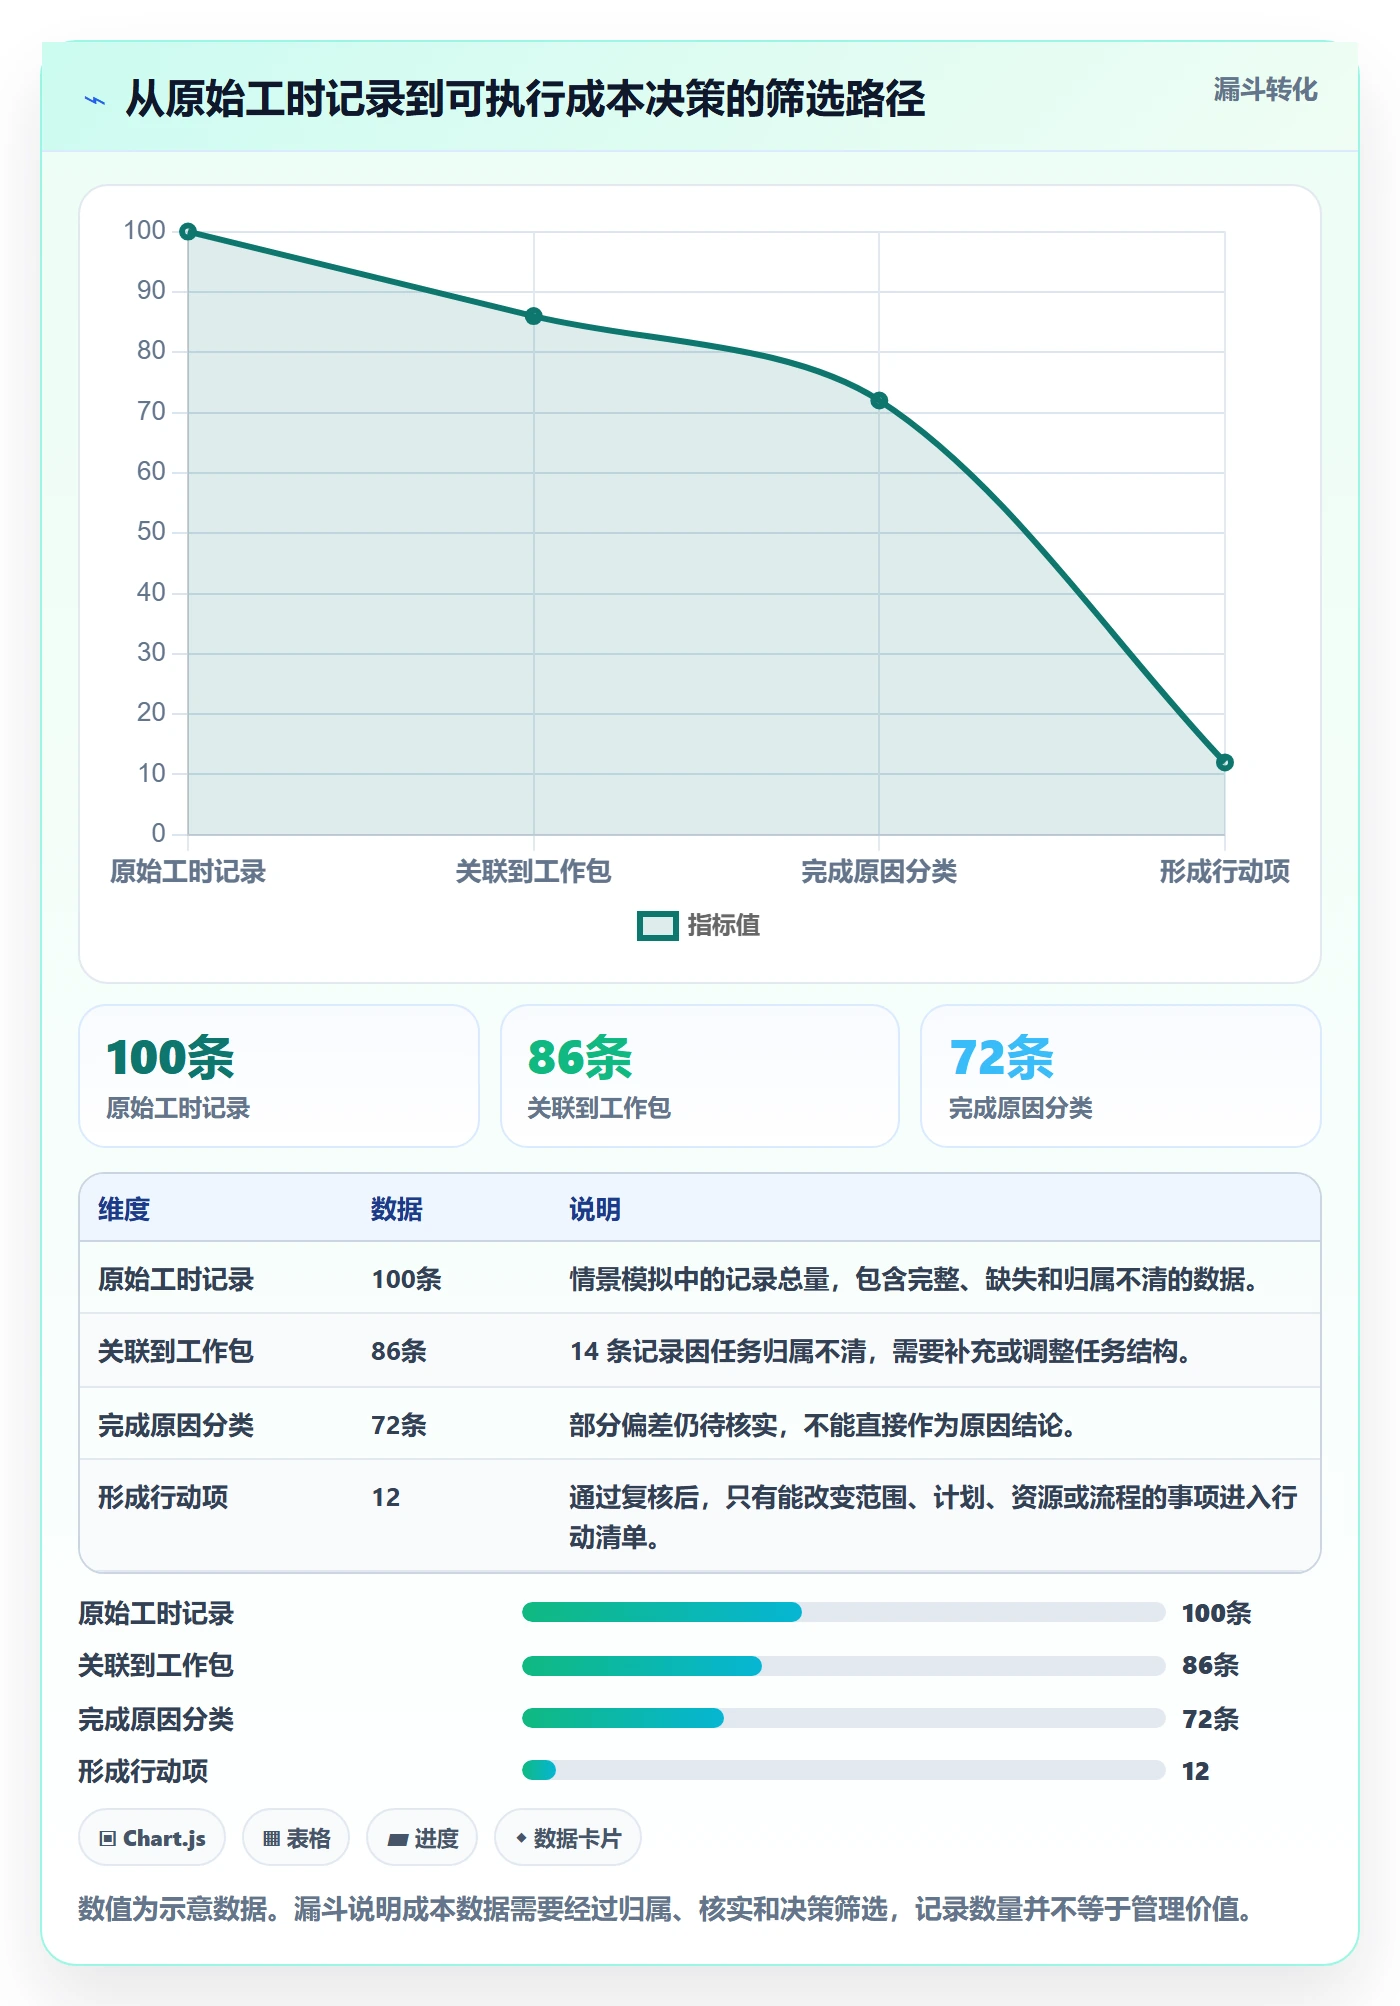Image resolution: width=1400 pixels, height=2006 pixels.
Task: Click the chart title 从原始工时记录到可执行成本决策的筛选路径
Action: pyautogui.click(x=525, y=99)
